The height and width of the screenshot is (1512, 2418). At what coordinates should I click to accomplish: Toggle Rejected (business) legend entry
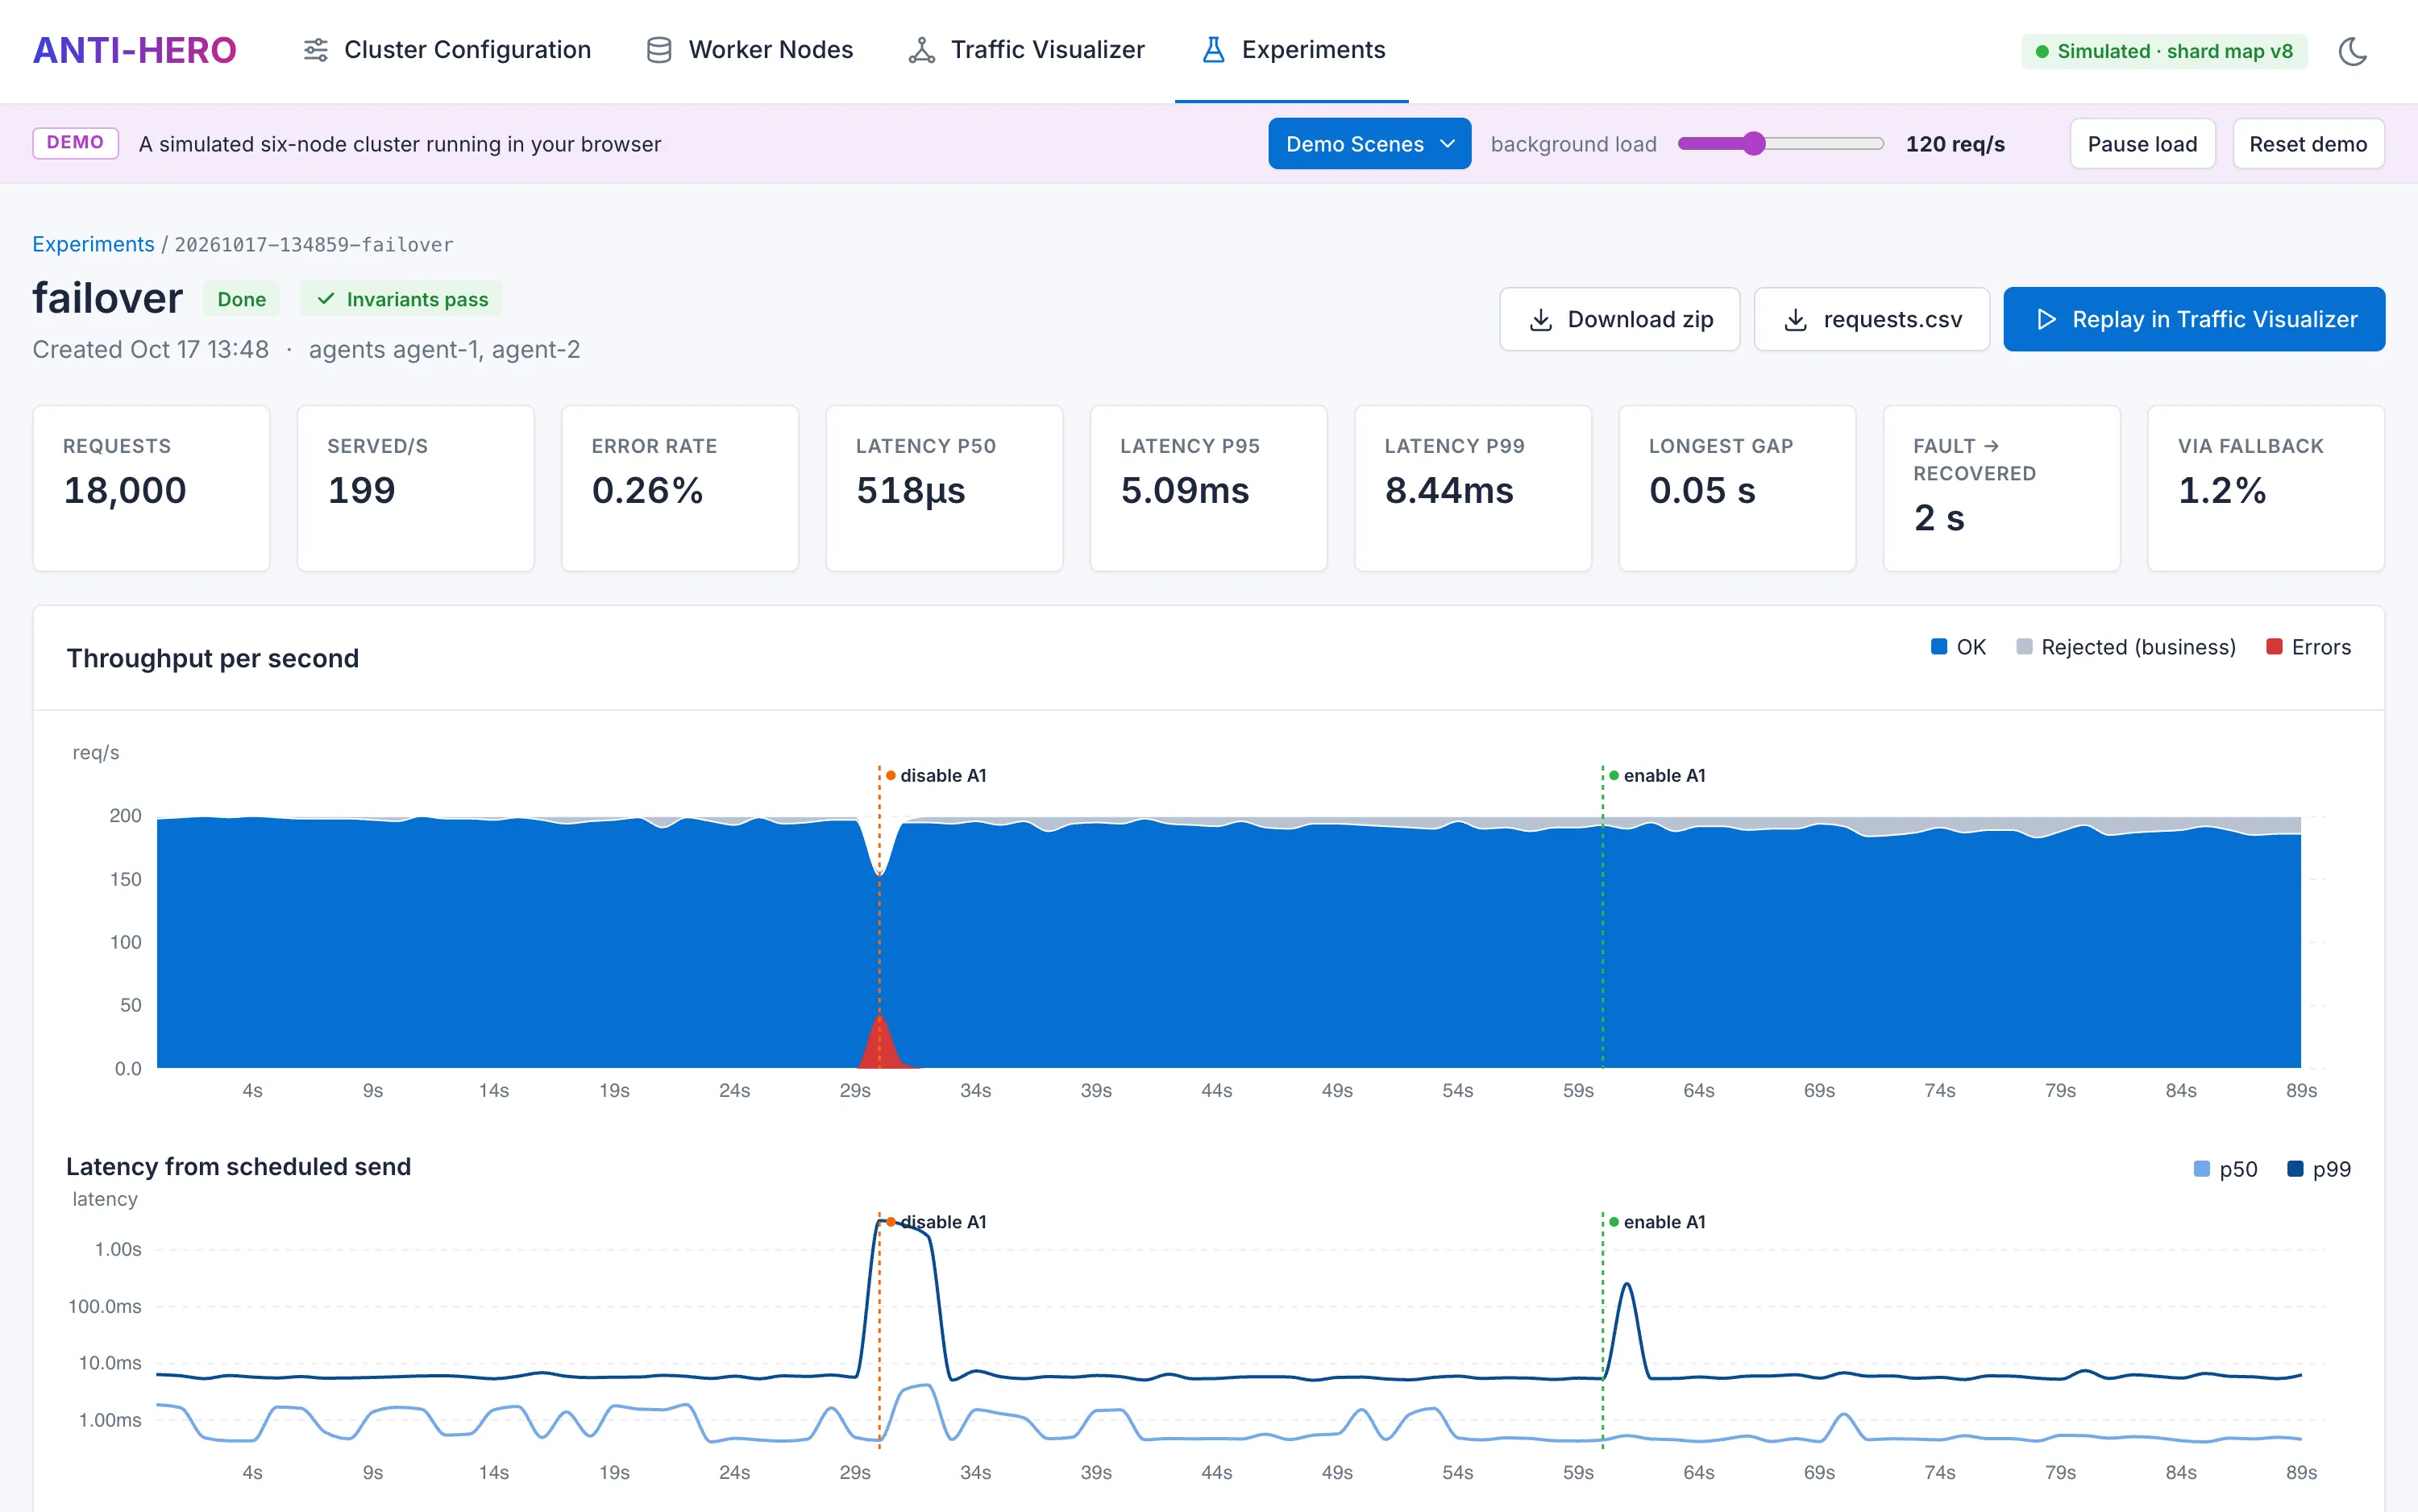coord(2126,647)
